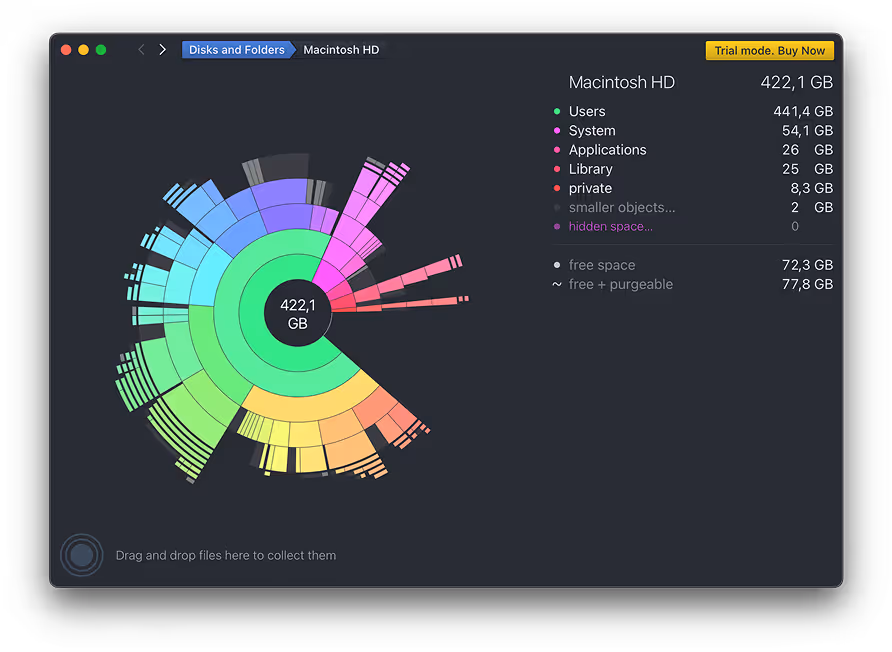Select the Macintosh HD breadcrumb
Viewport: 892px width, 652px height.
coord(341,50)
